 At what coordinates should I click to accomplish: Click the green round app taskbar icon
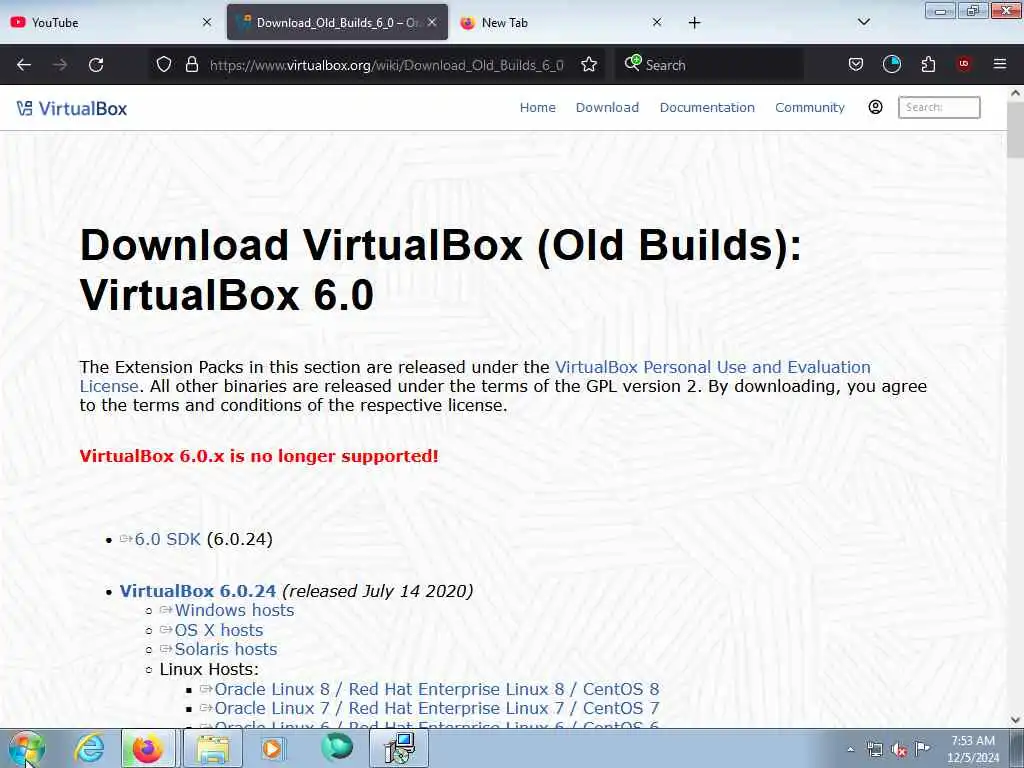337,747
